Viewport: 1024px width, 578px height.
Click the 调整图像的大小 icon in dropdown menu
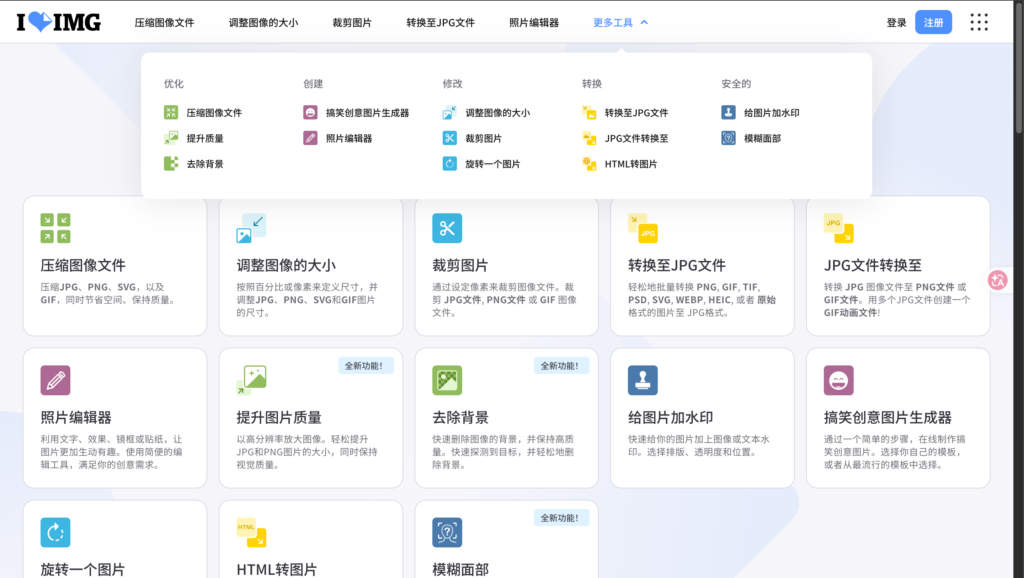click(449, 112)
